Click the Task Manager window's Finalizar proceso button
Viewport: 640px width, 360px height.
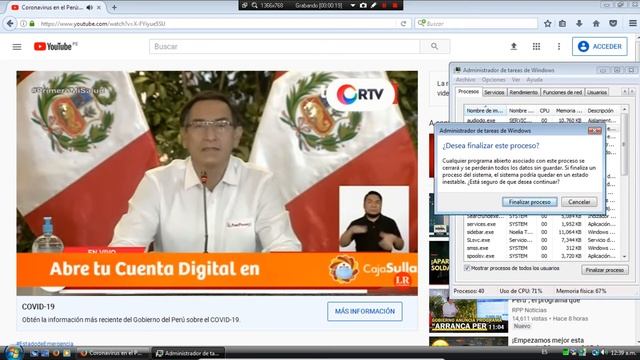(x=604, y=270)
